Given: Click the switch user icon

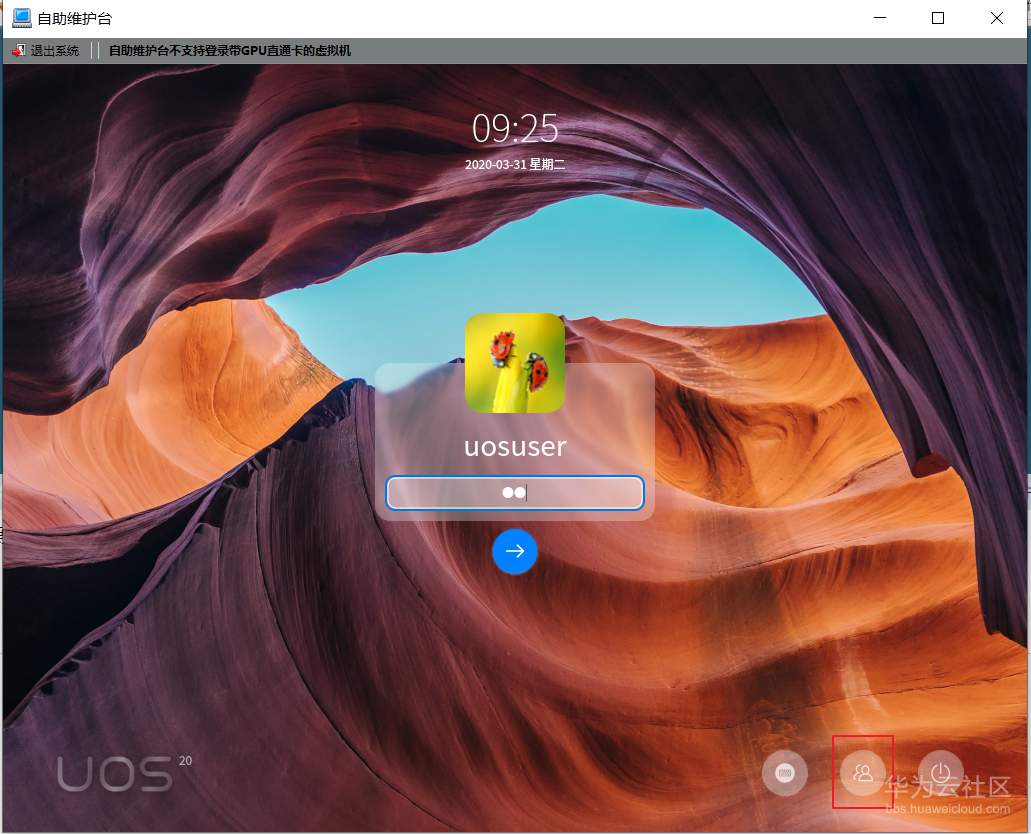Looking at the screenshot, I should click(x=863, y=773).
